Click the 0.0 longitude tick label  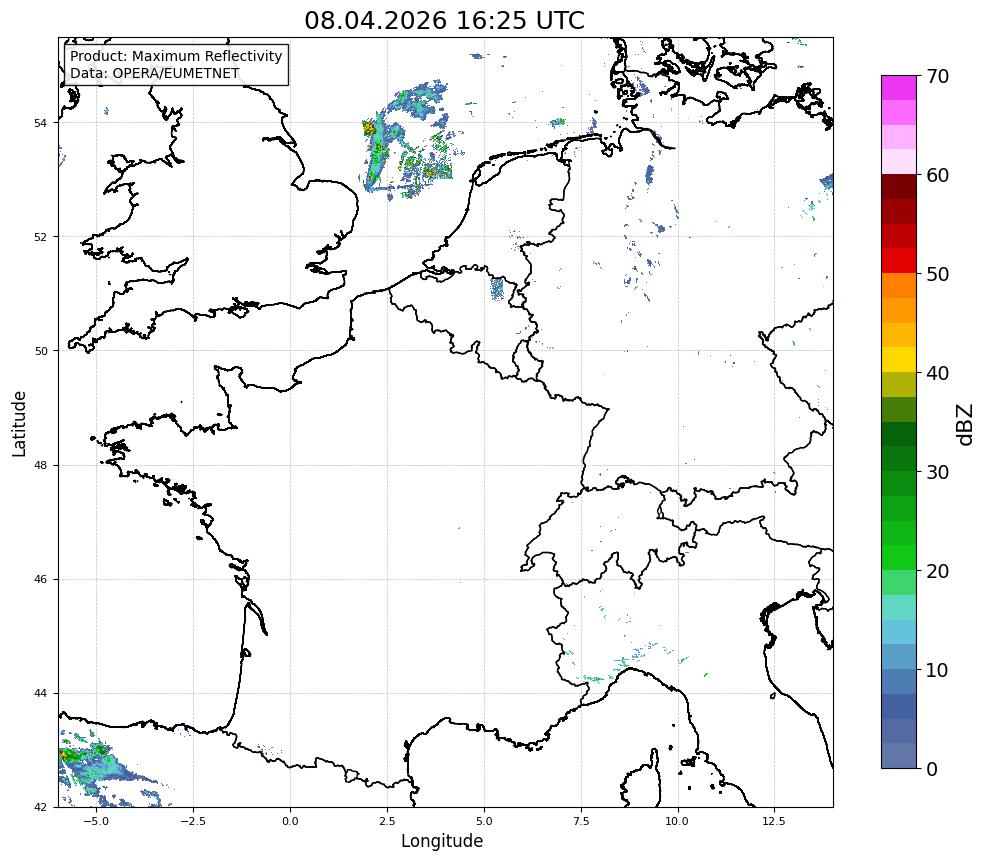pyautogui.click(x=290, y=821)
